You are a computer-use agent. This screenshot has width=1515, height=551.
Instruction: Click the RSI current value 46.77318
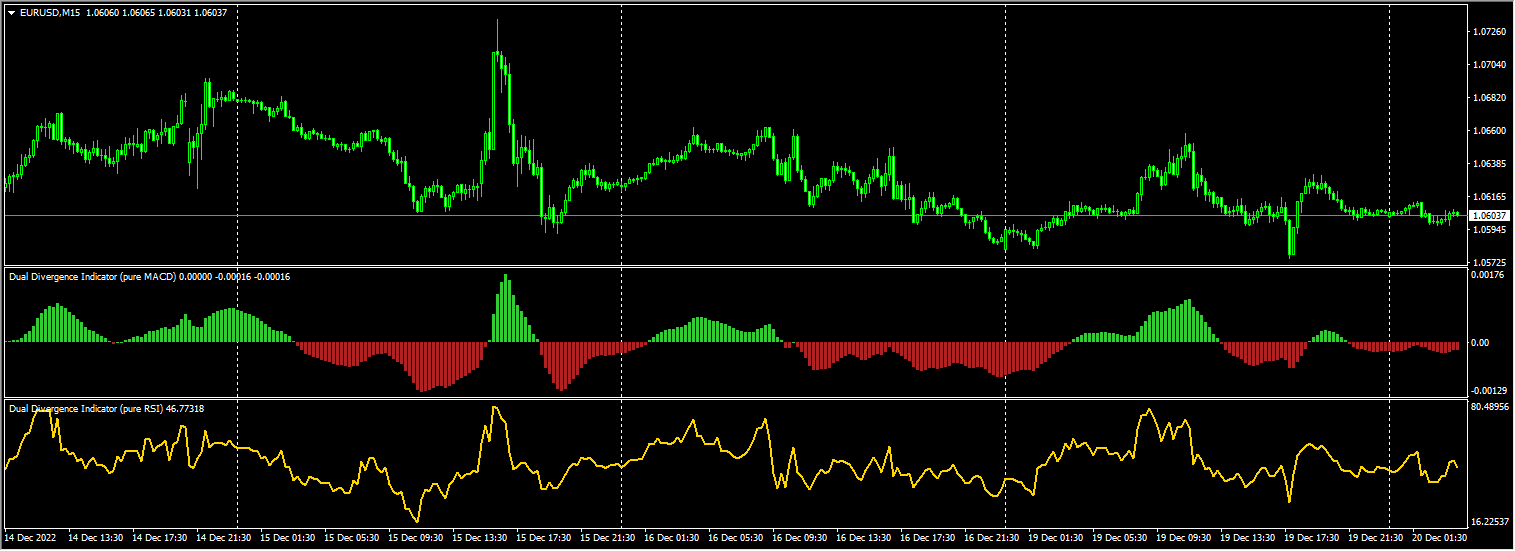185,408
